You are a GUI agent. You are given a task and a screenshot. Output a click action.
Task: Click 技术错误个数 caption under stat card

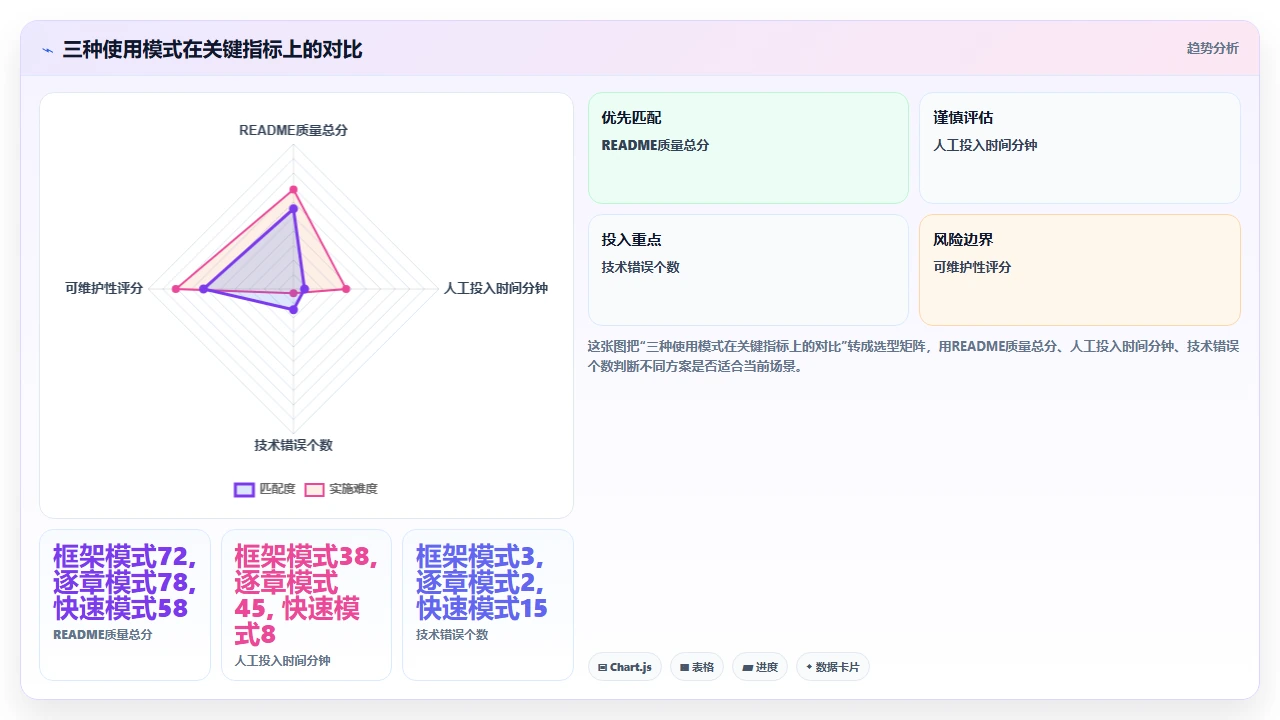click(x=452, y=635)
